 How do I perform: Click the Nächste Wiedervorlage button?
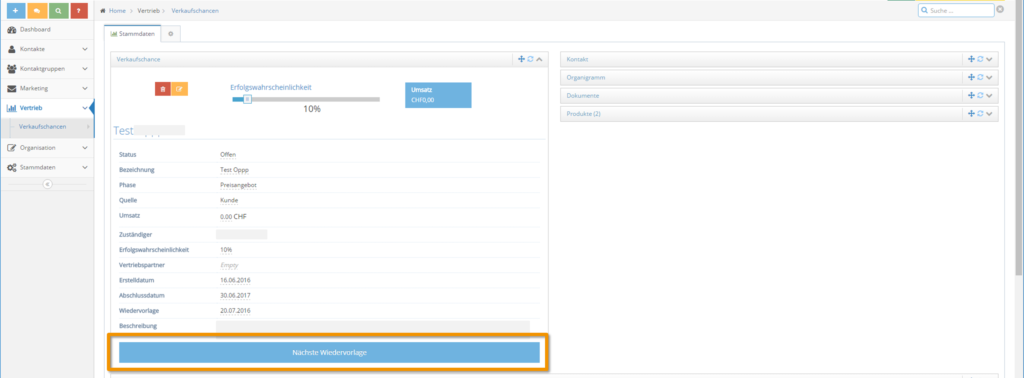[329, 352]
